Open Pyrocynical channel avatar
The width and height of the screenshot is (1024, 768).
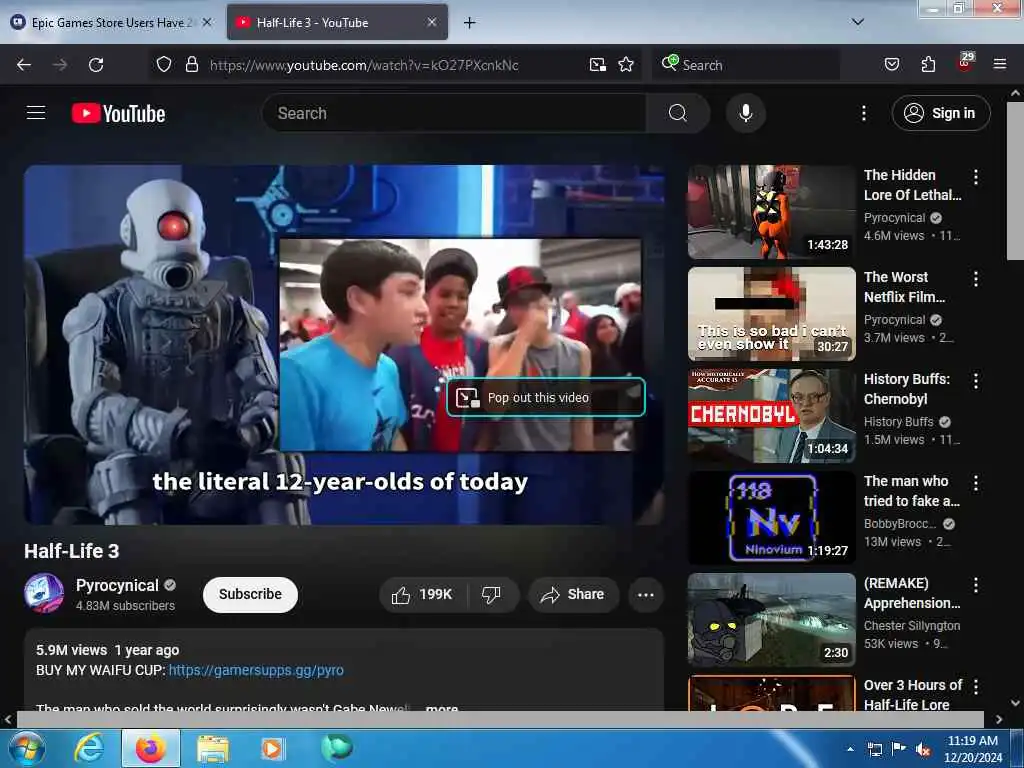pyautogui.click(x=44, y=593)
